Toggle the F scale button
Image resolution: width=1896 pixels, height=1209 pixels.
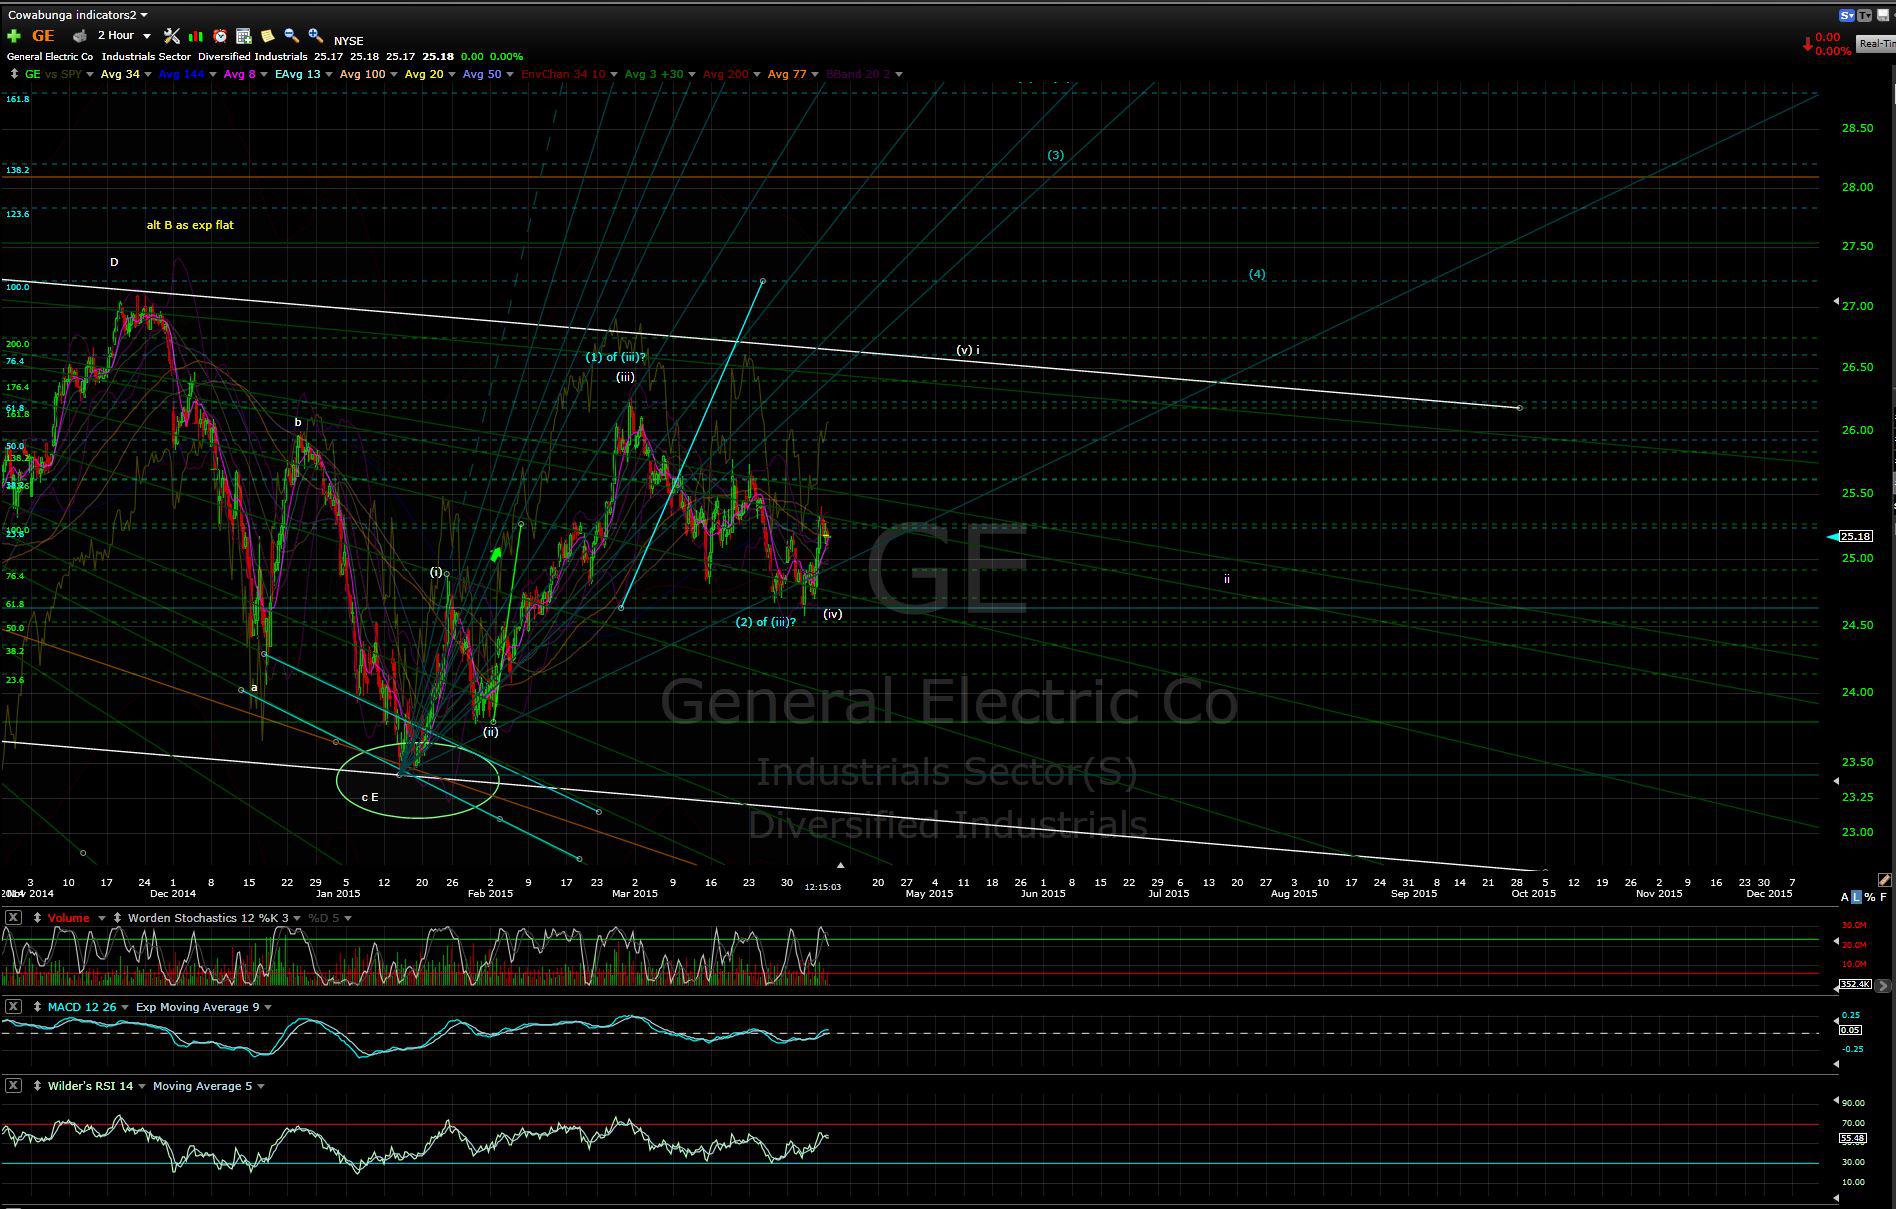(x=1884, y=897)
